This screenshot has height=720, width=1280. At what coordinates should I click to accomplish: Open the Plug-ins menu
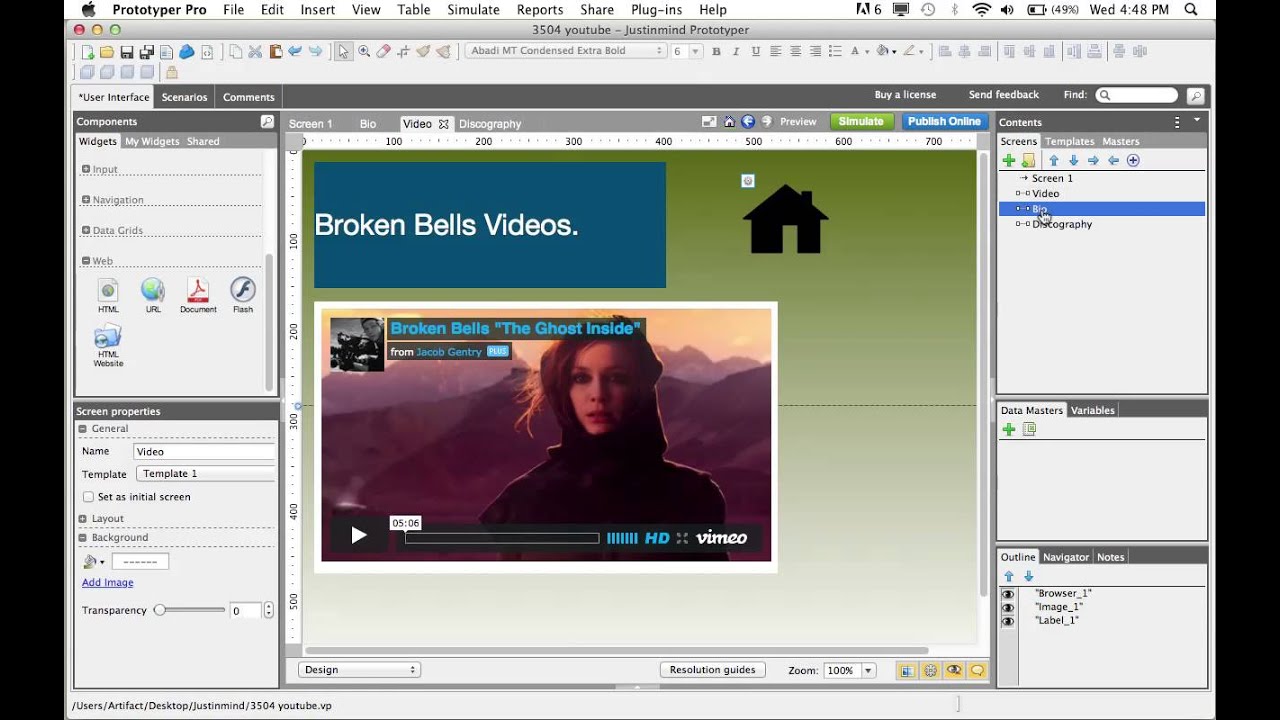[x=656, y=9]
